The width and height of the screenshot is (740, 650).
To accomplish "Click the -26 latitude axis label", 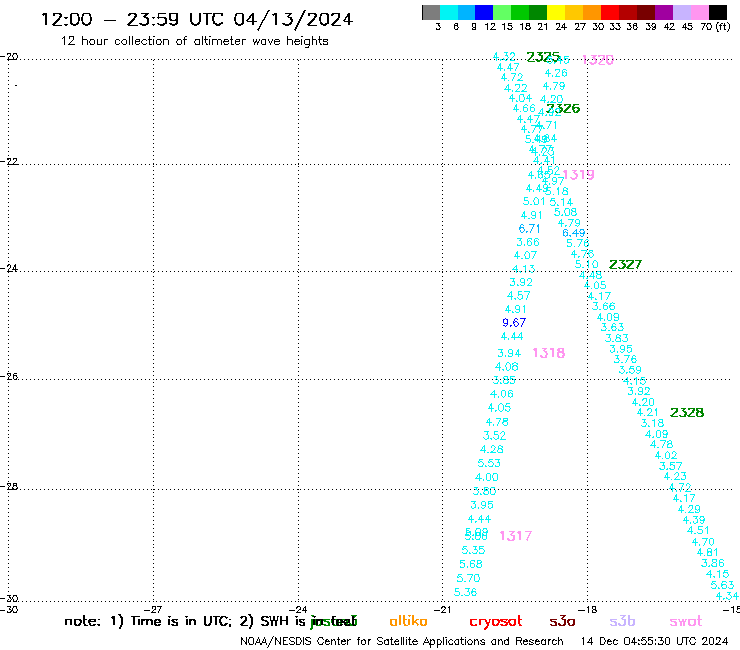I will pos(9,377).
